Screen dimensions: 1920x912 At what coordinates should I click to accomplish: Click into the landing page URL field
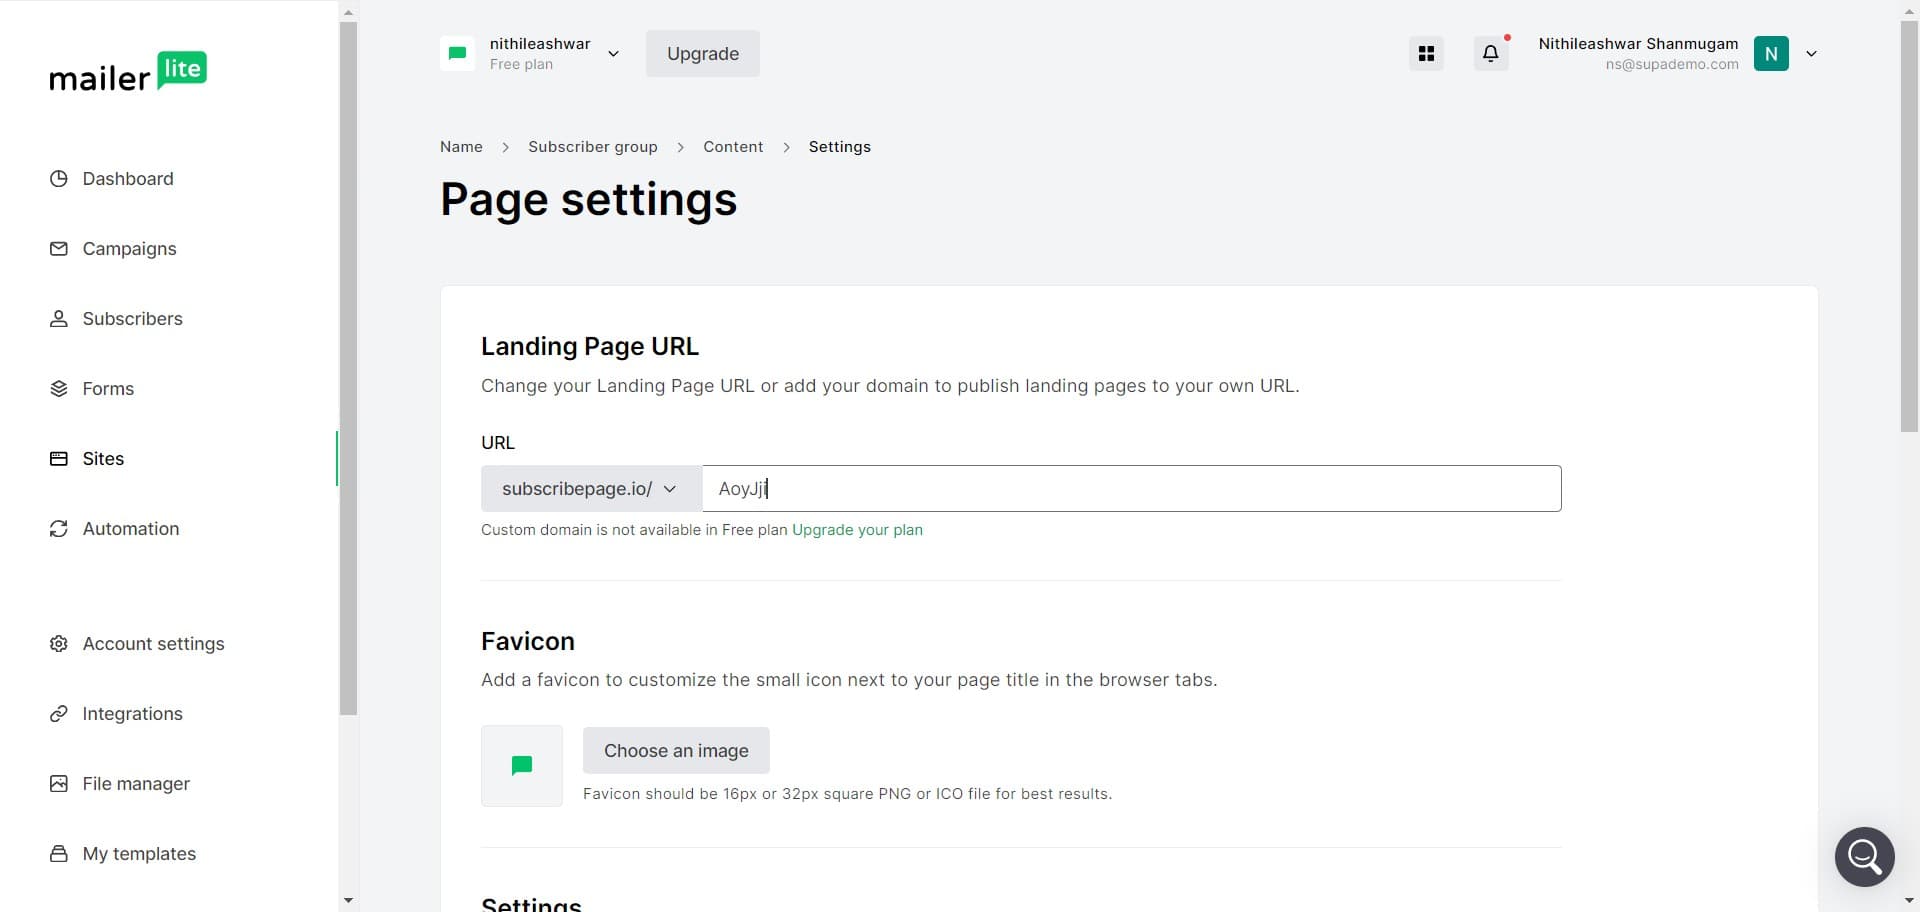[1130, 489]
